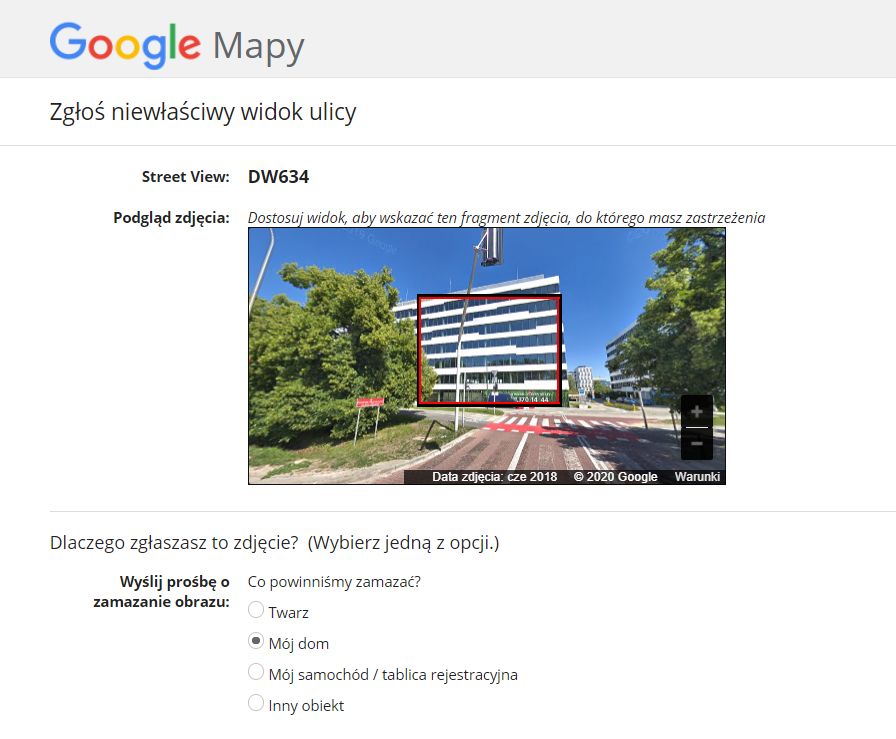This screenshot has height=739, width=896.
Task: Click the 'Podgląd zdjęcia:' label
Action: tap(171, 218)
